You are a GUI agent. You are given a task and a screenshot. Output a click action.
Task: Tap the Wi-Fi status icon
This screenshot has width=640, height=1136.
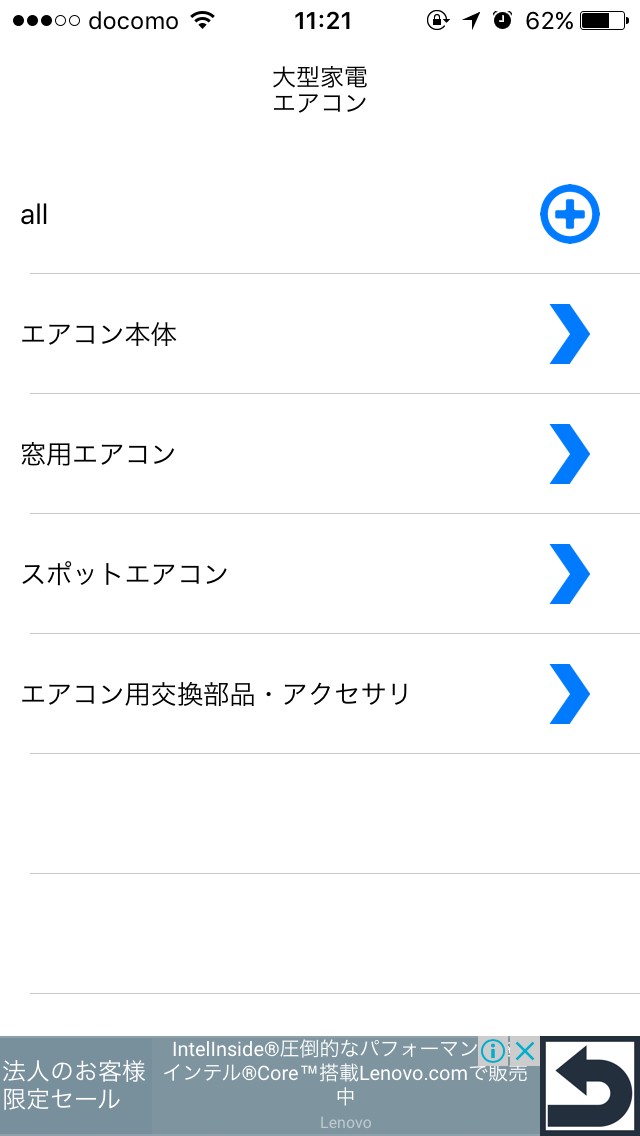tap(203, 20)
